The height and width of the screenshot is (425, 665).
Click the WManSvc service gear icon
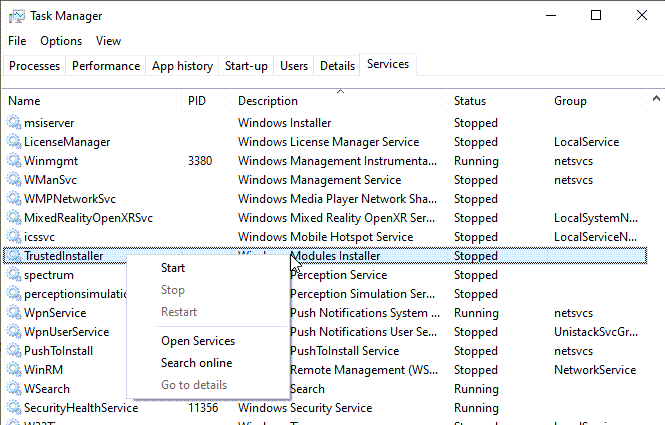(x=14, y=180)
